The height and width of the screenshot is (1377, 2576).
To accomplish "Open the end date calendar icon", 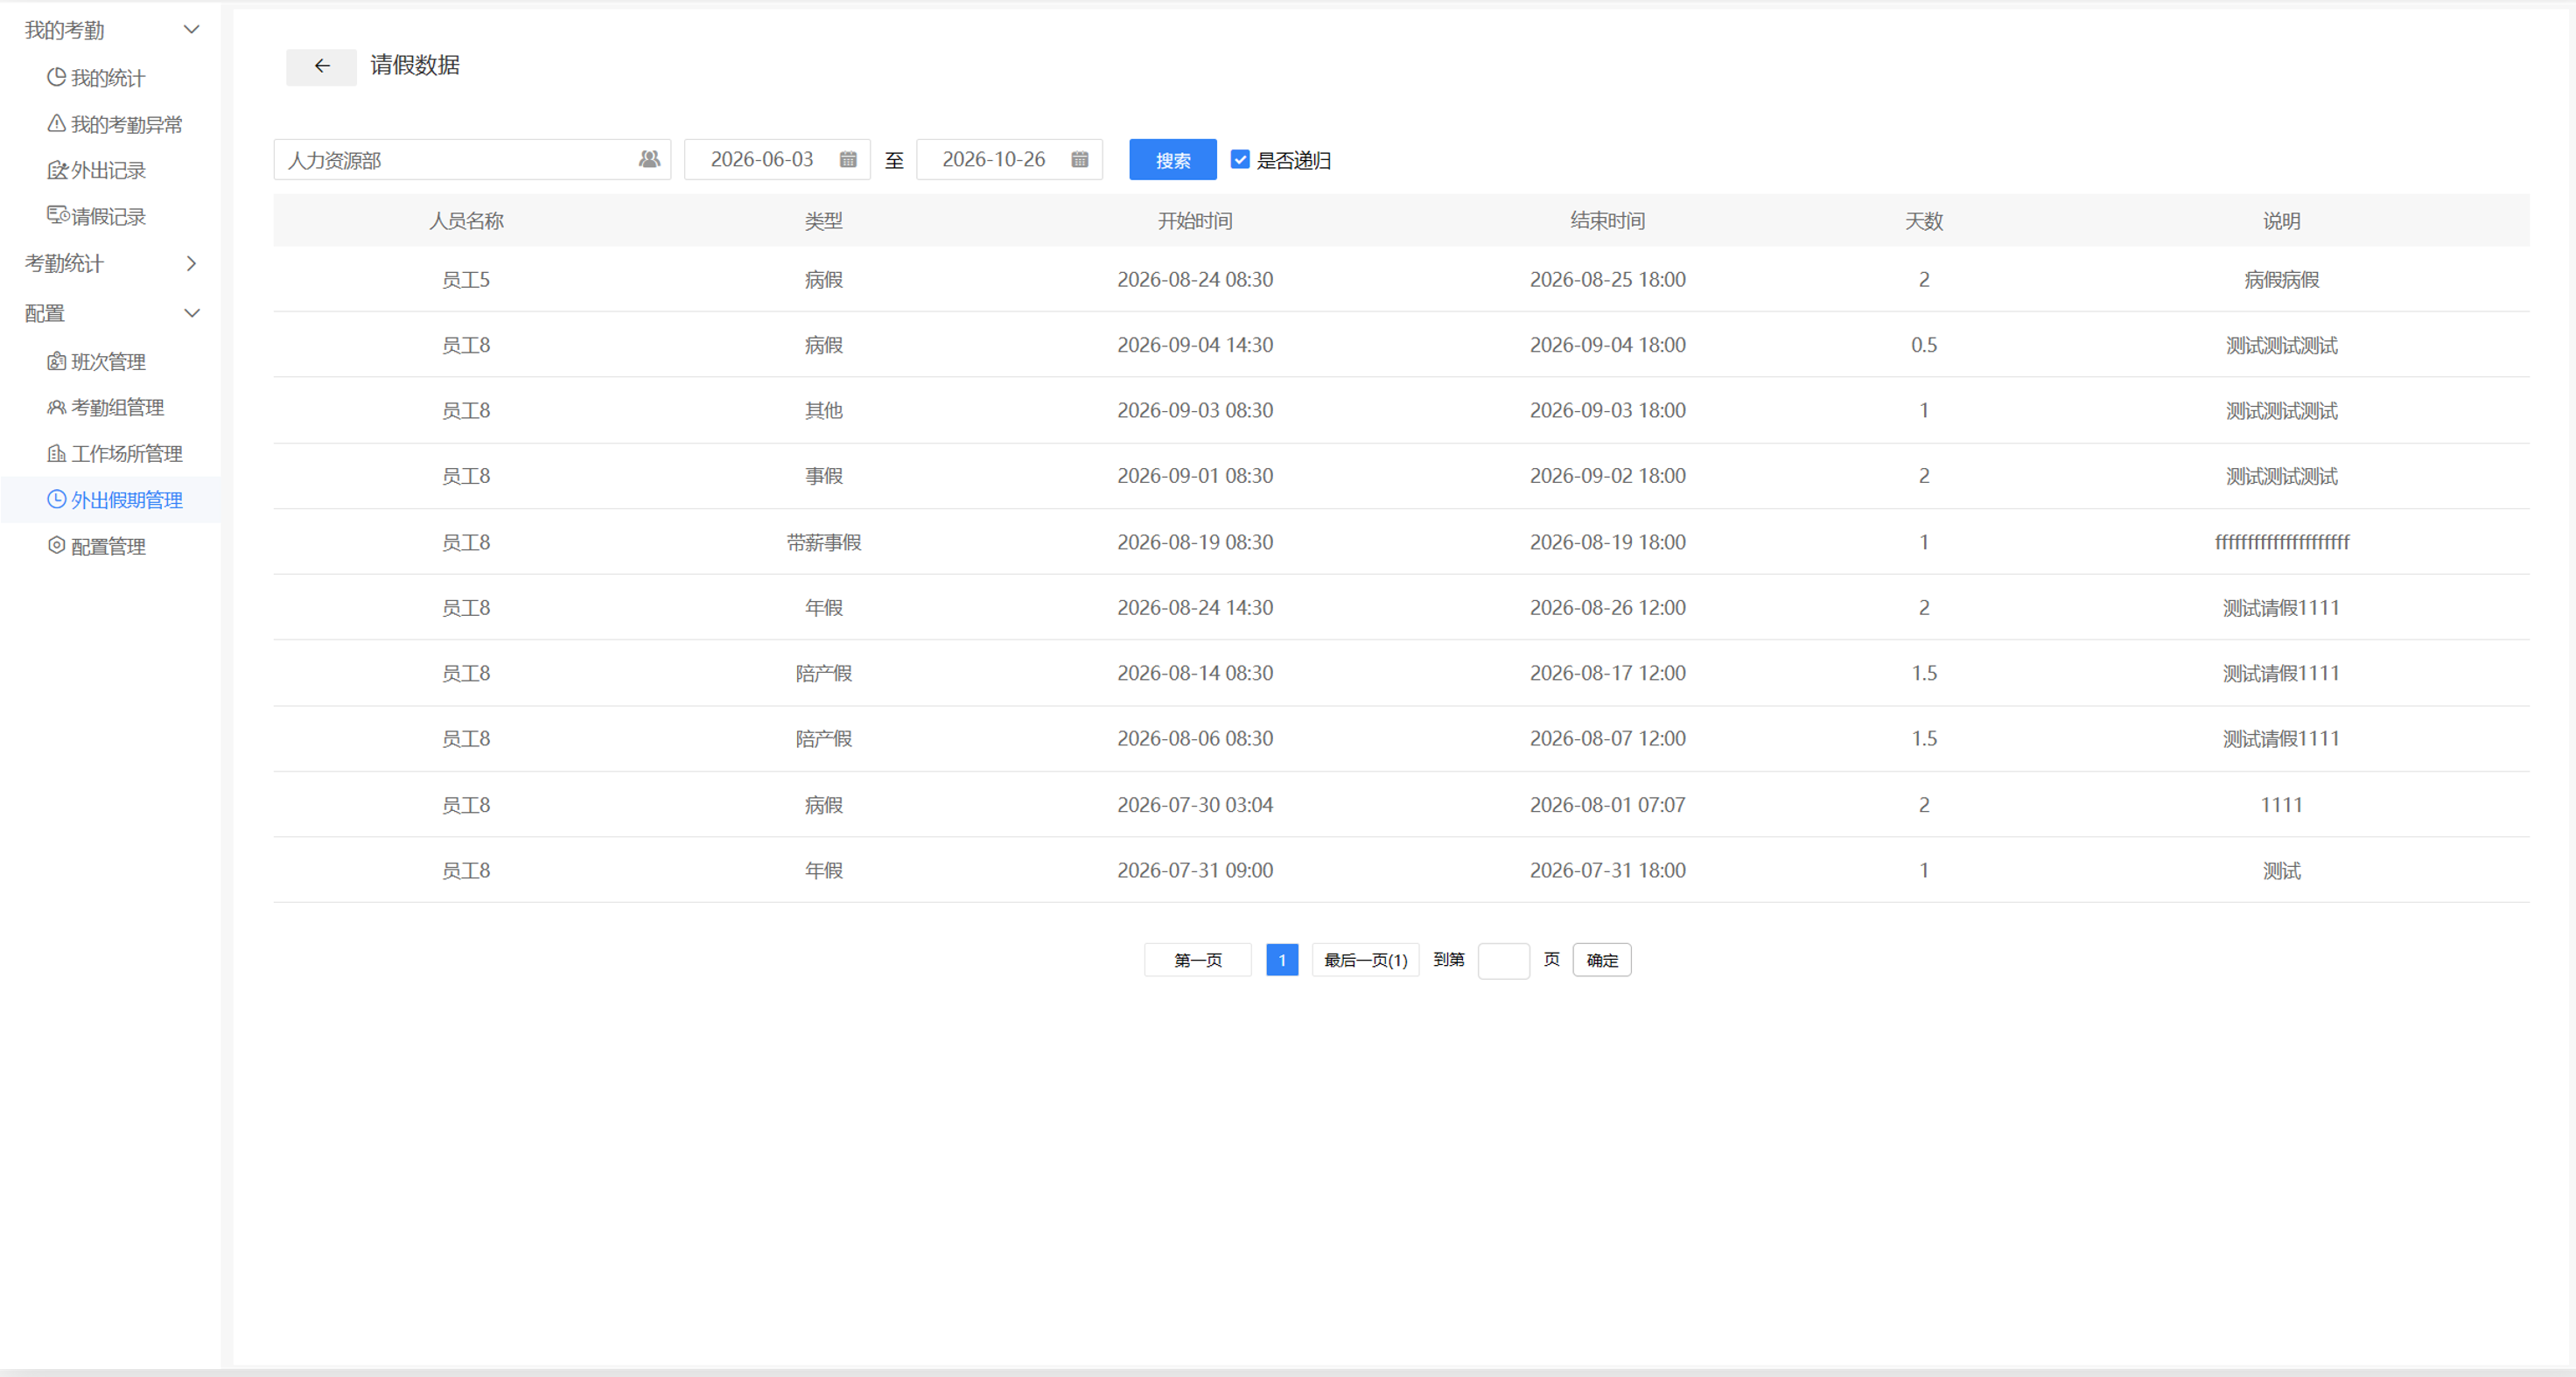I will coord(1080,159).
